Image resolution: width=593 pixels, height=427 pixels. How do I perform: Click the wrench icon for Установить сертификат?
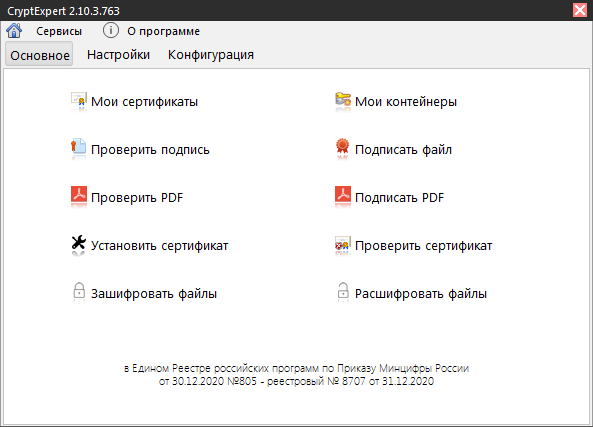(79, 243)
